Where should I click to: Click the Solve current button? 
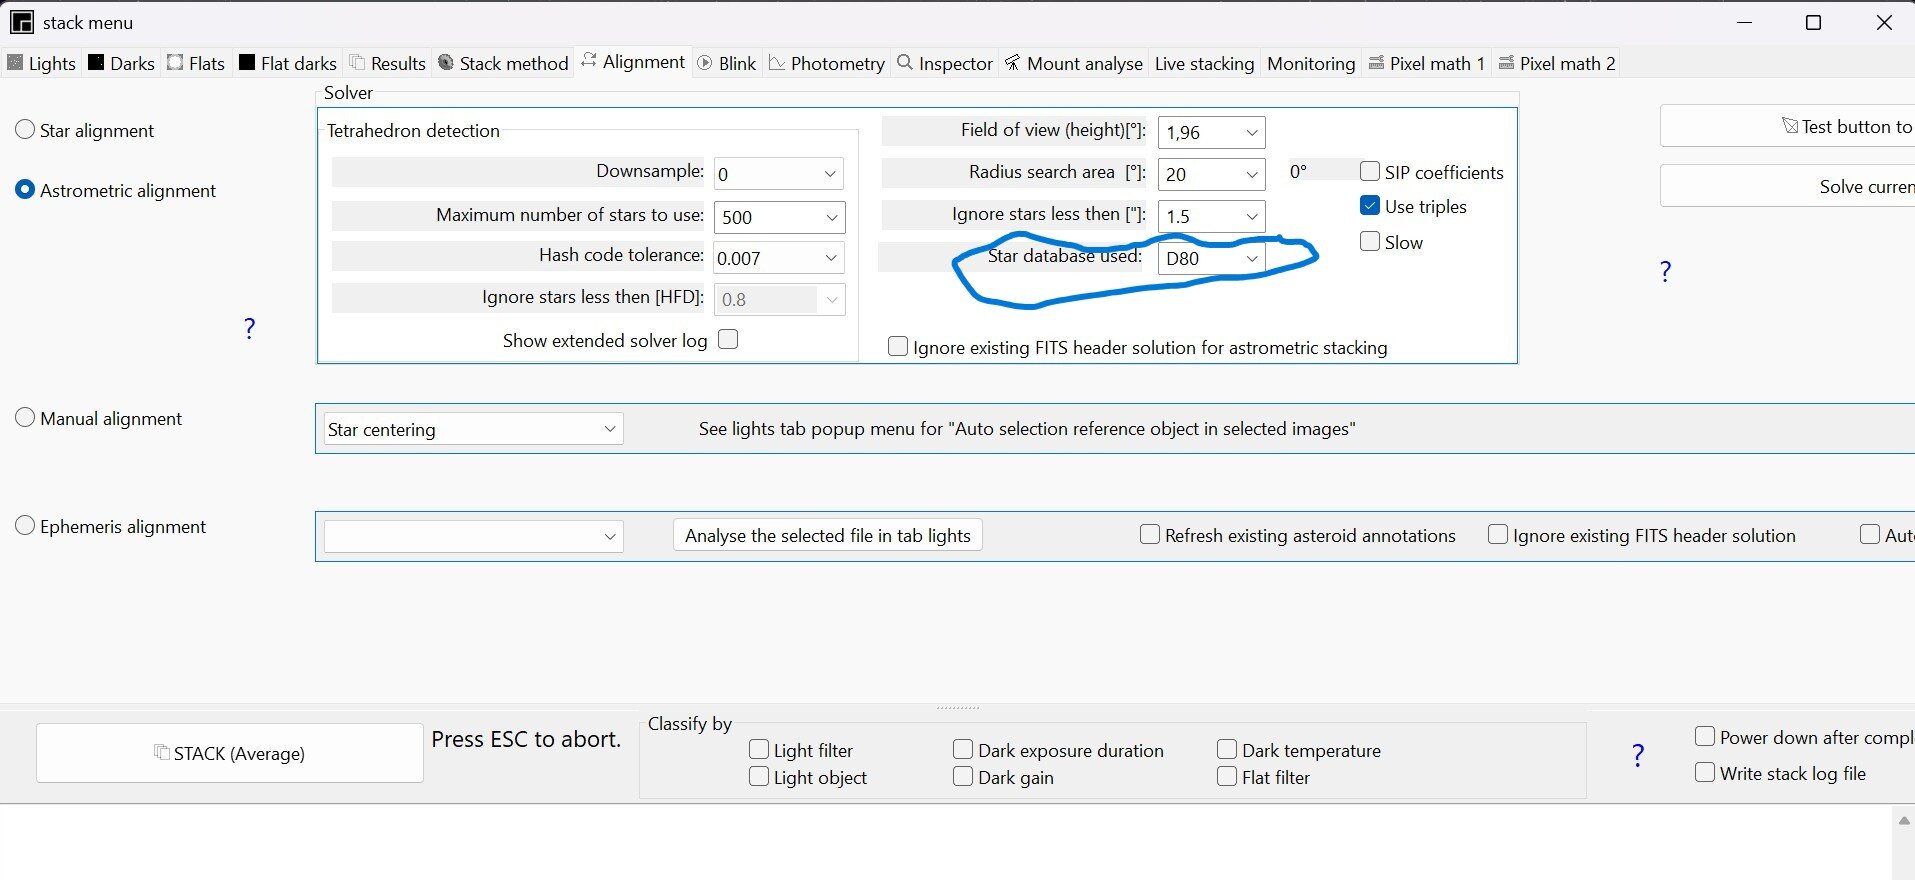tap(1787, 186)
